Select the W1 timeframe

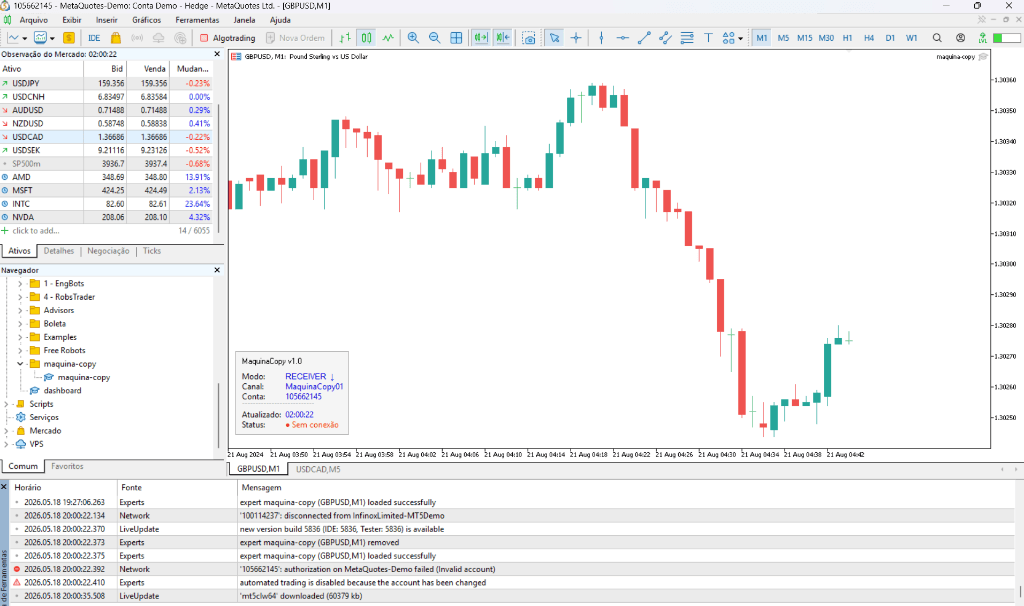coord(912,38)
